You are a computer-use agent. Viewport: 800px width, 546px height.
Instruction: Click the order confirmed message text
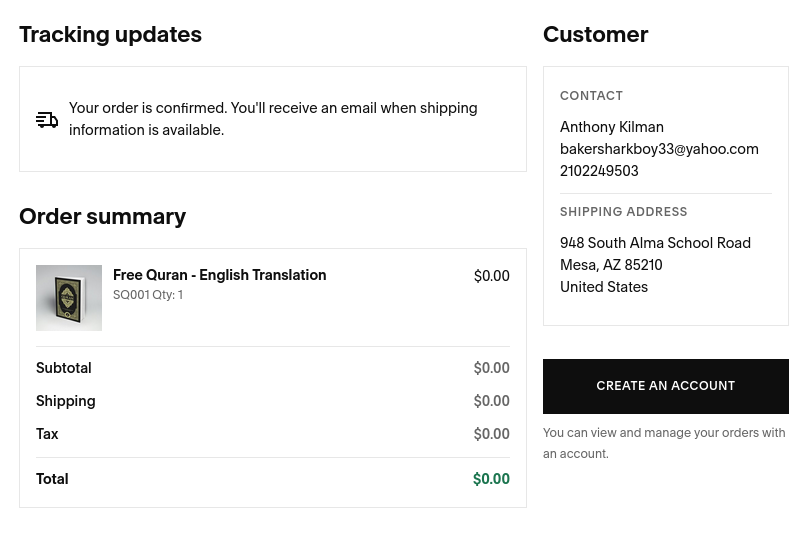272,119
